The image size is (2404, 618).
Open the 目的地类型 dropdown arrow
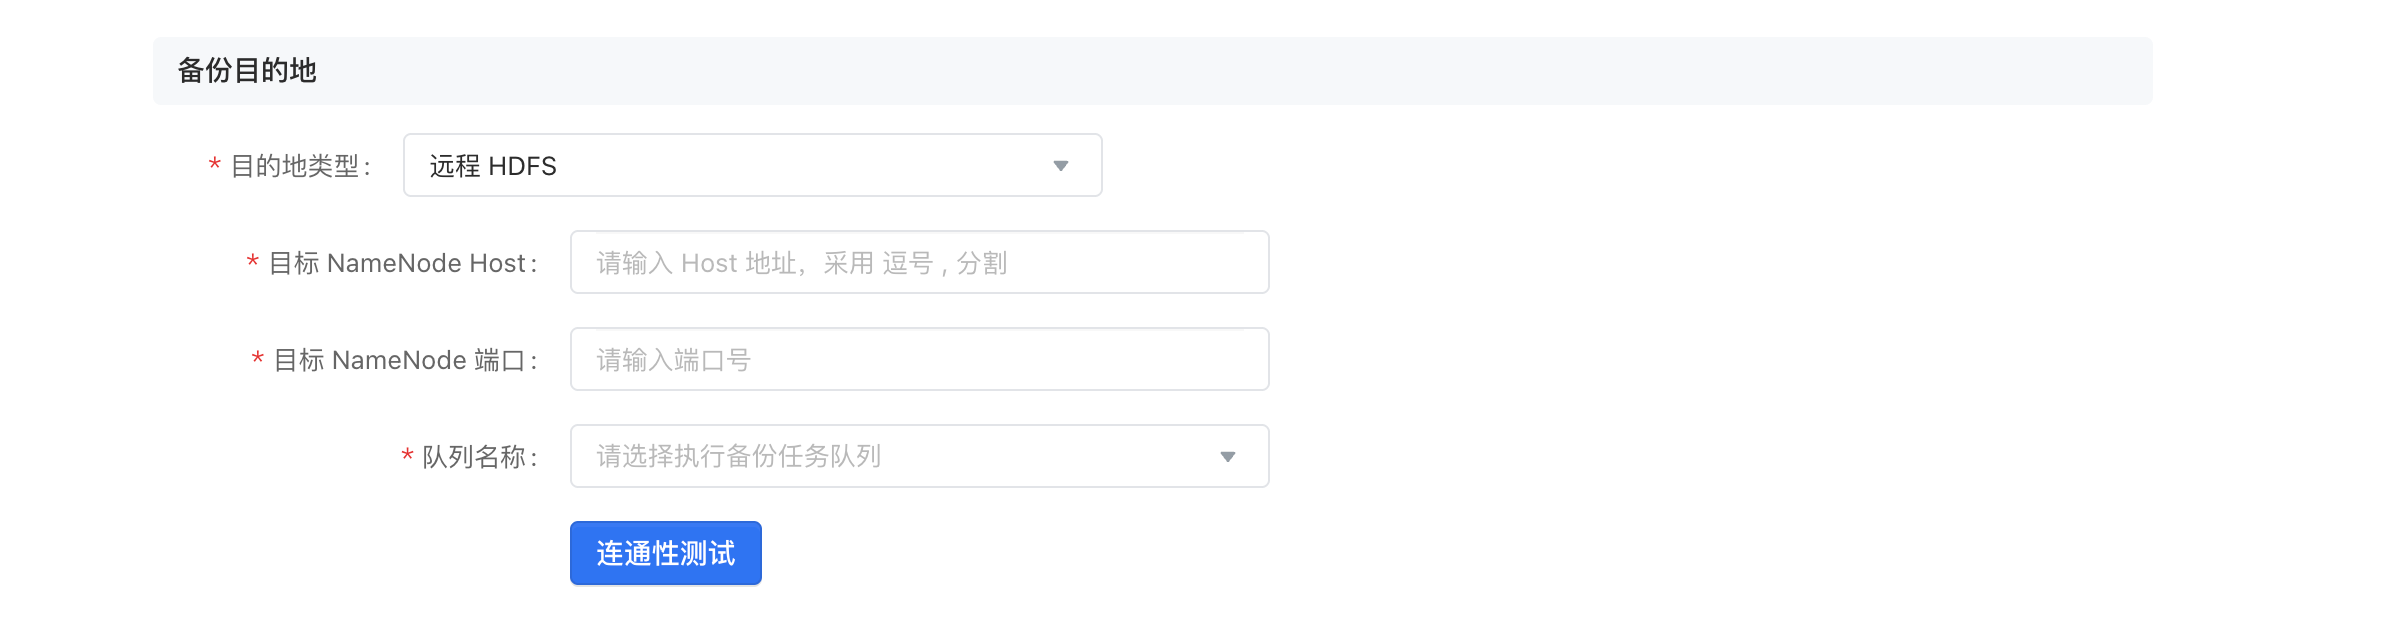pos(1061,166)
